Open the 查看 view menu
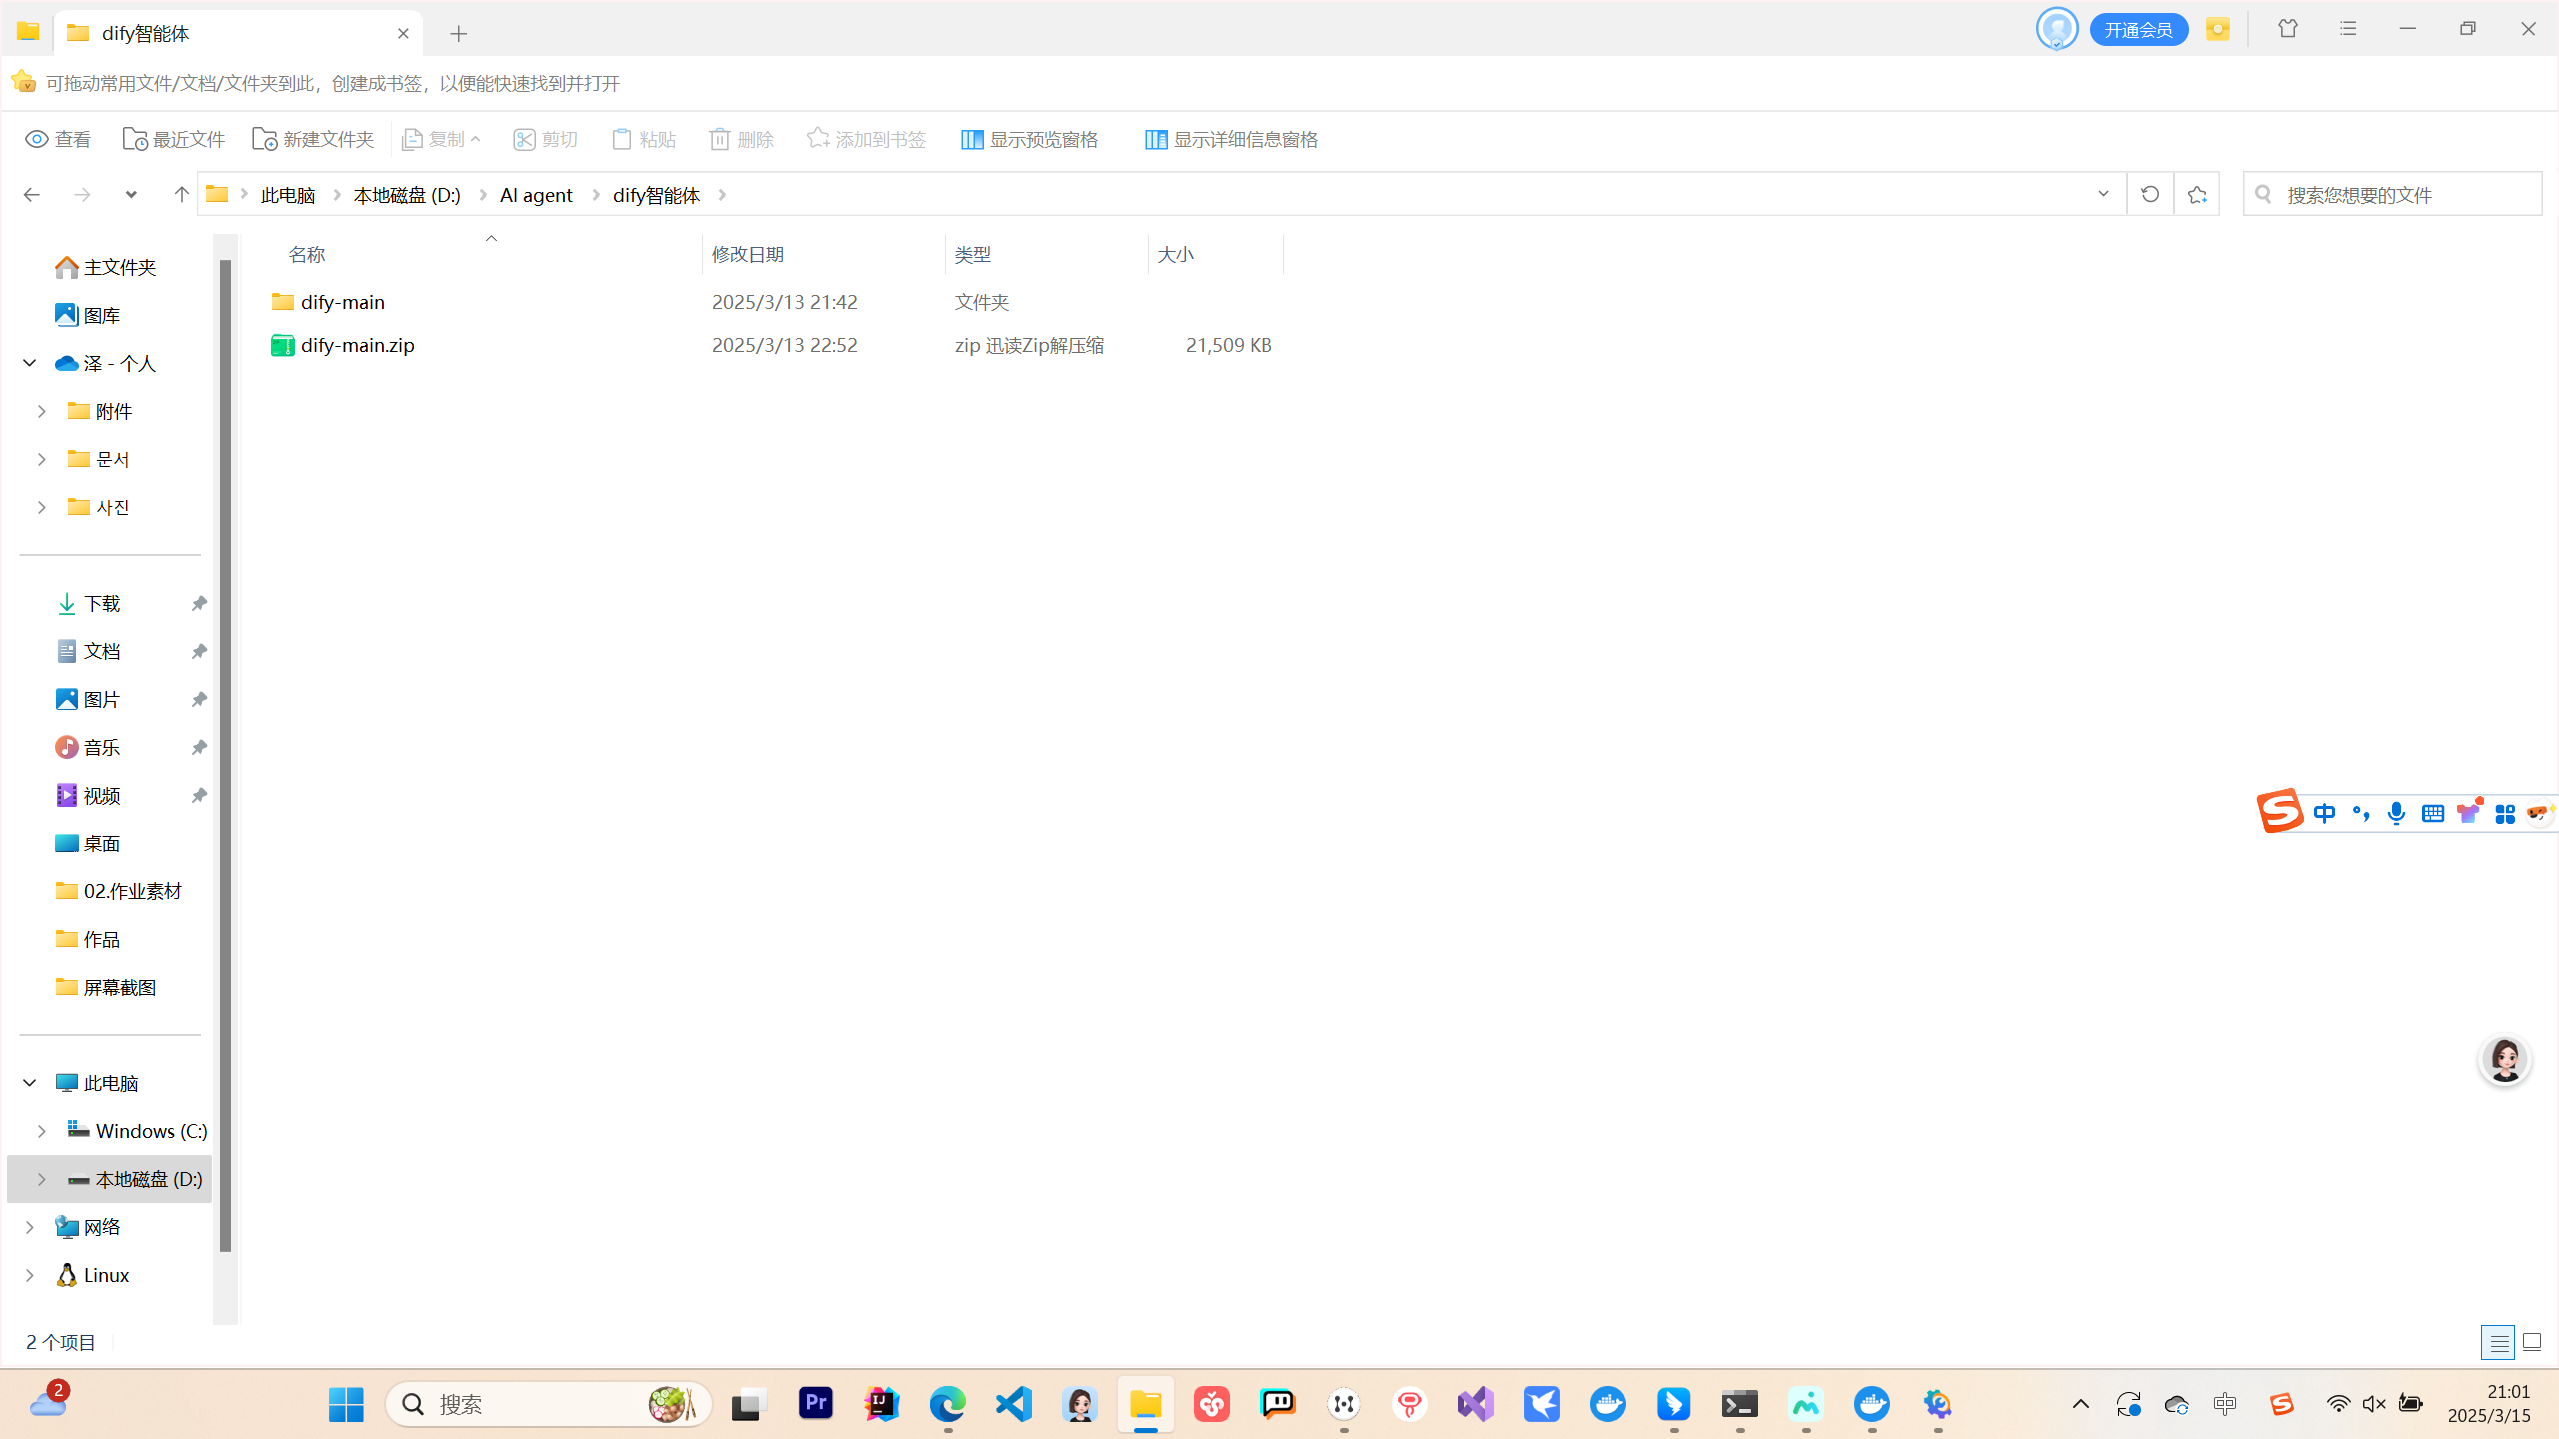The width and height of the screenshot is (2559, 1439). [58, 139]
